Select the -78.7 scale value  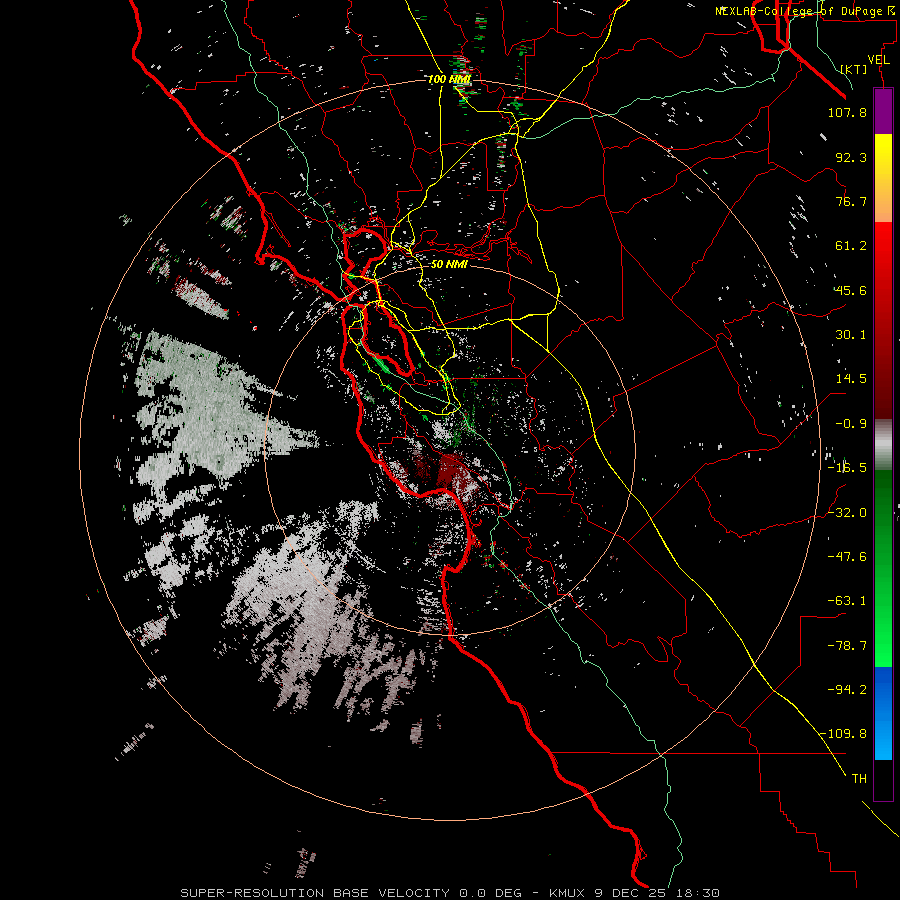(847, 646)
